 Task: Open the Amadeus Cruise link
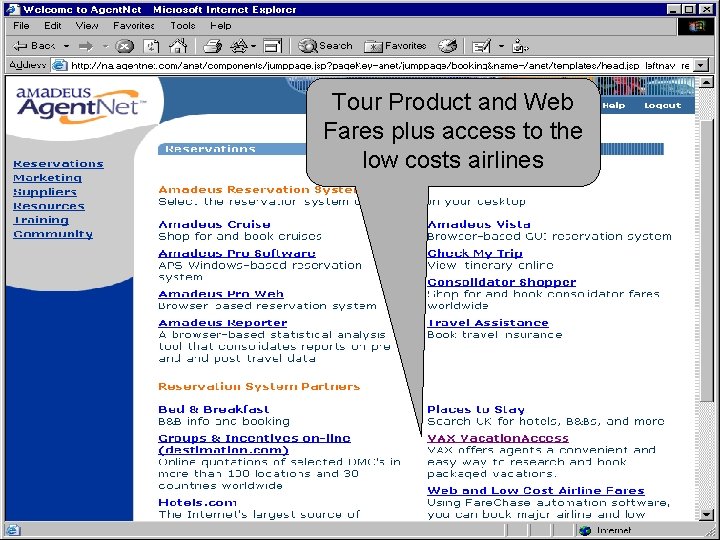pos(214,225)
